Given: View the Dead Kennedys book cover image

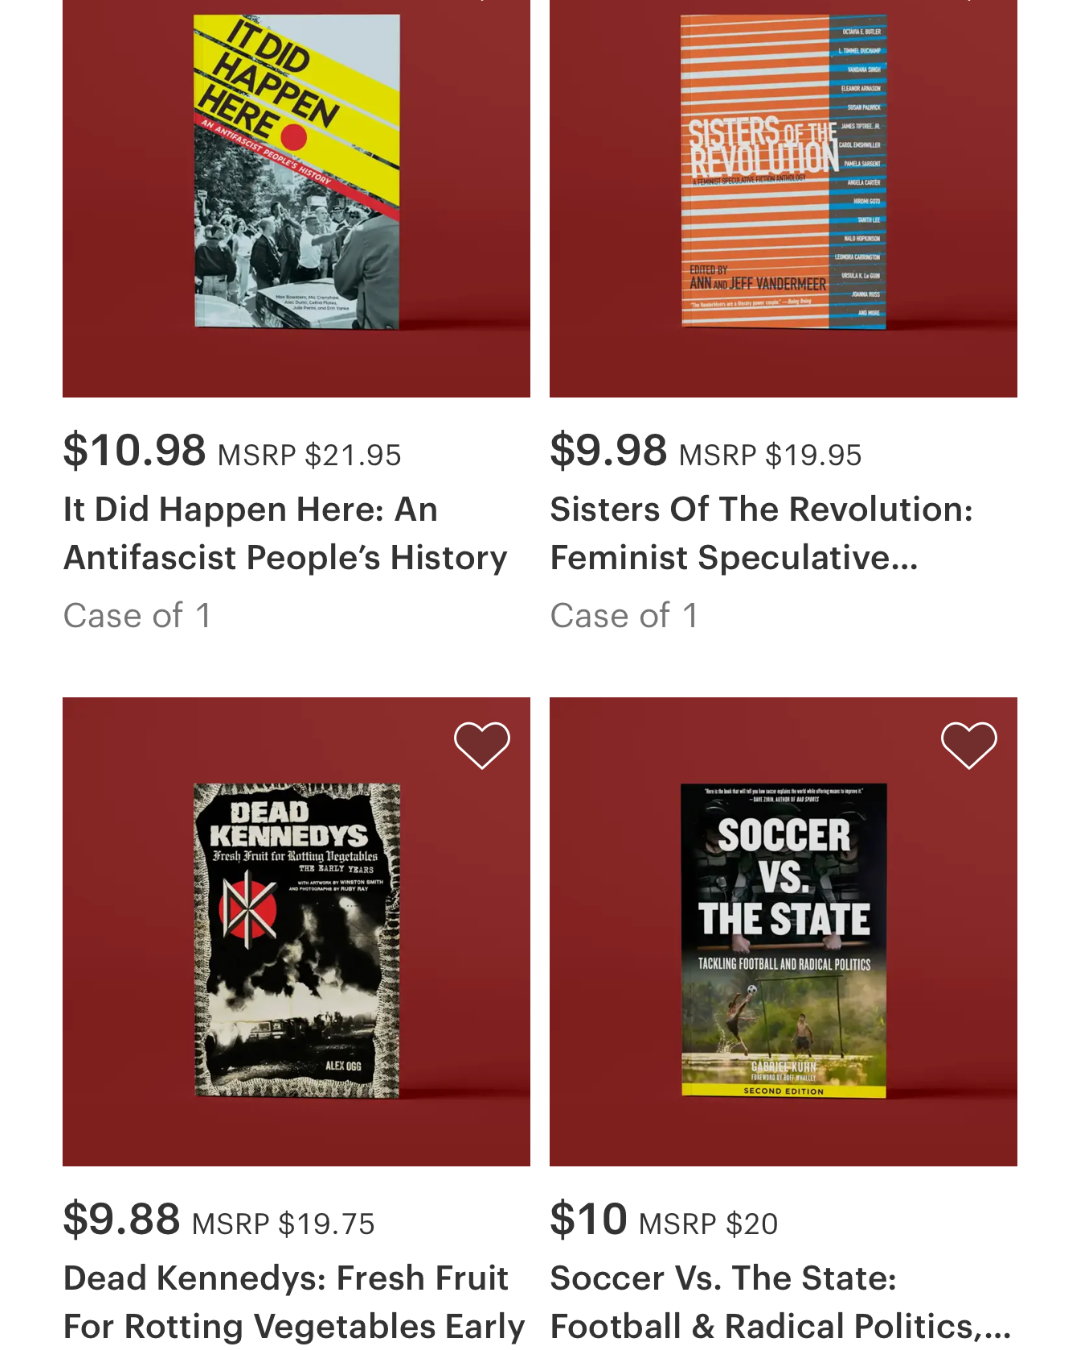Looking at the screenshot, I should click(296, 940).
